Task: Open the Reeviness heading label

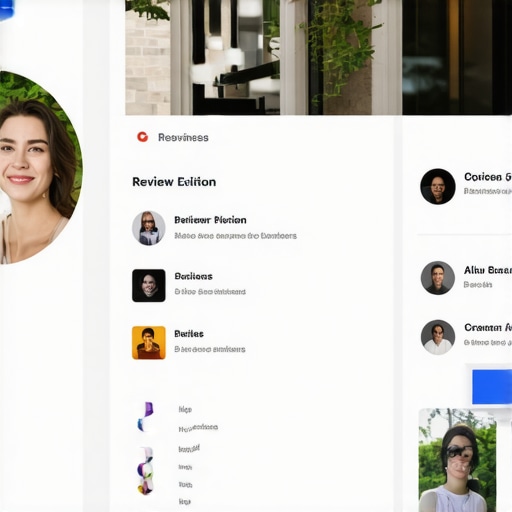Action: tap(183, 137)
